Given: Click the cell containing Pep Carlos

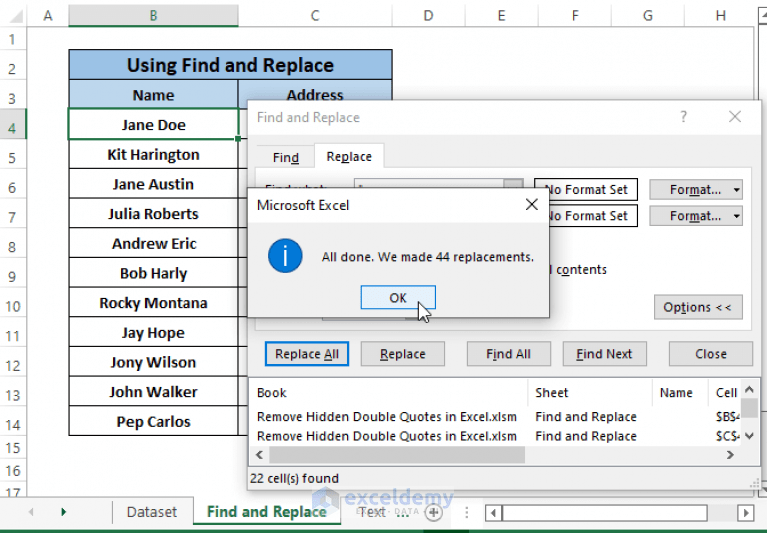Looking at the screenshot, I should tap(154, 422).
